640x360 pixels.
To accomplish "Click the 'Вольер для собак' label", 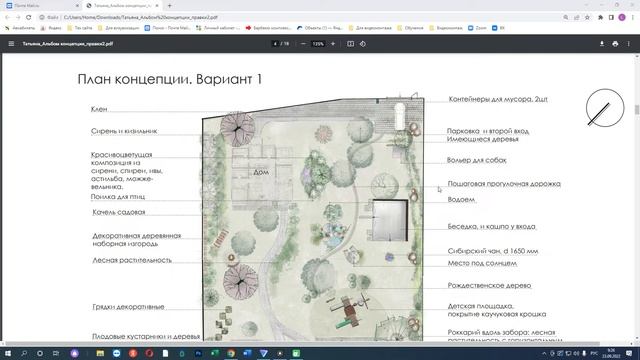I will tap(476, 160).
